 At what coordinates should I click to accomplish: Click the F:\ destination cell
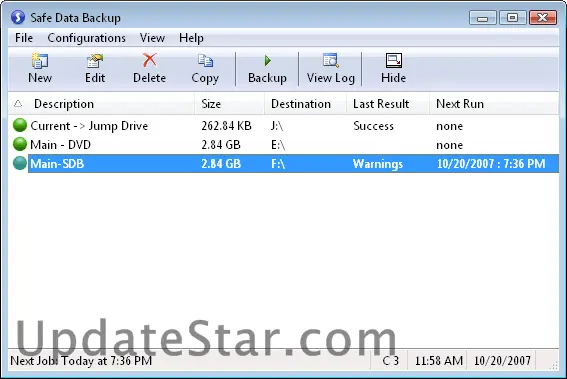(x=278, y=163)
